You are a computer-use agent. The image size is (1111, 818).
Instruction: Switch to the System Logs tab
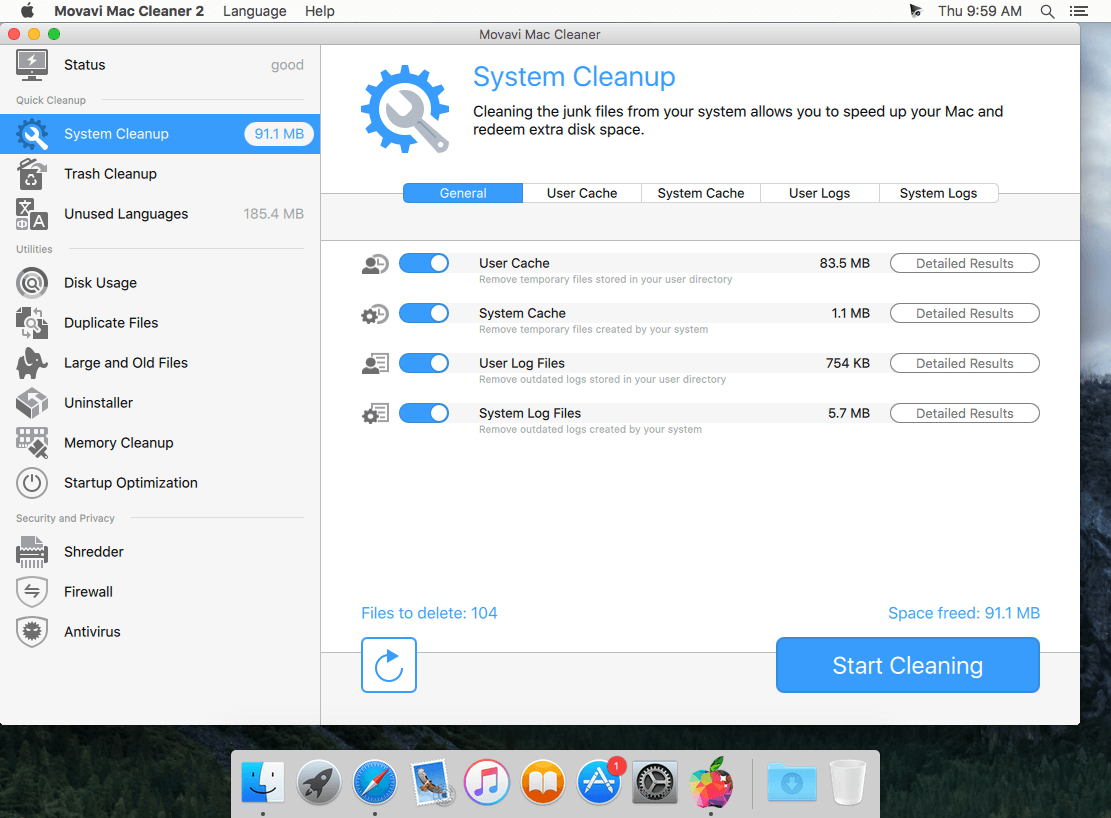click(x=938, y=194)
